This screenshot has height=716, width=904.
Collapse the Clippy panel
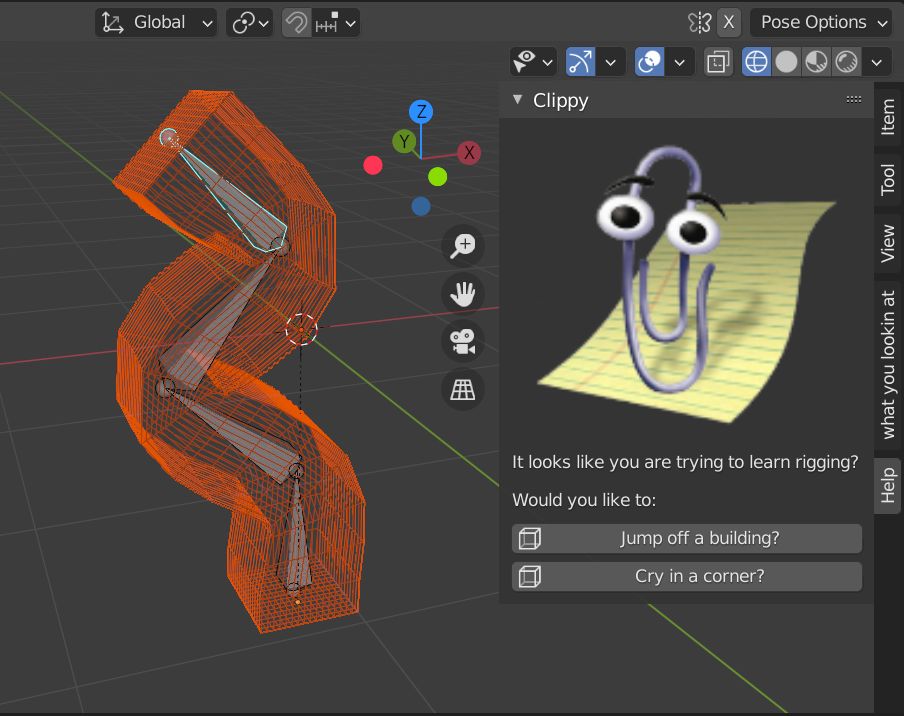tap(517, 100)
